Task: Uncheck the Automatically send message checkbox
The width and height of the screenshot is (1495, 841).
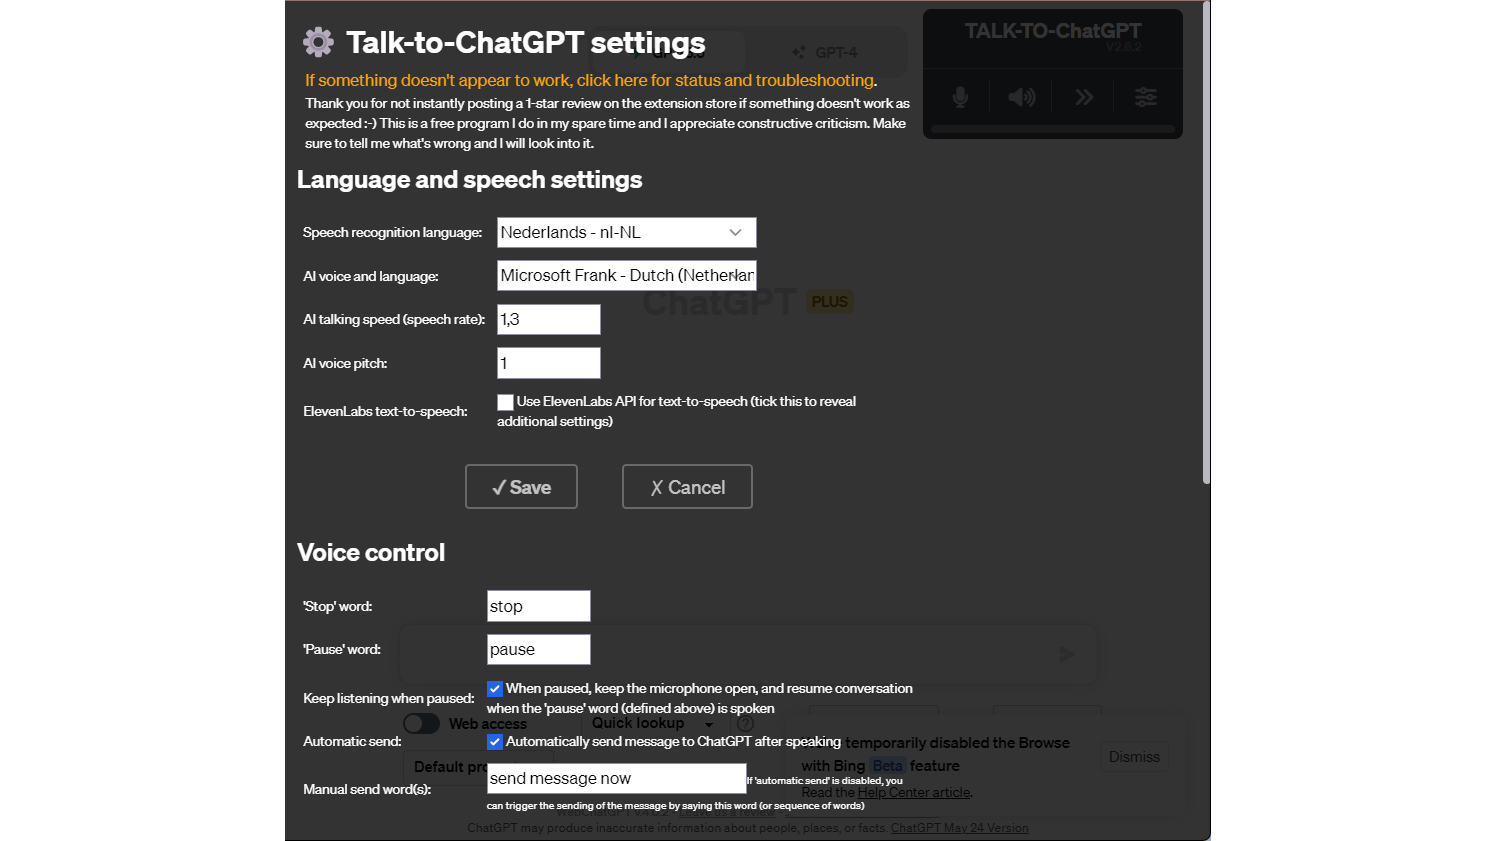Action: 495,742
